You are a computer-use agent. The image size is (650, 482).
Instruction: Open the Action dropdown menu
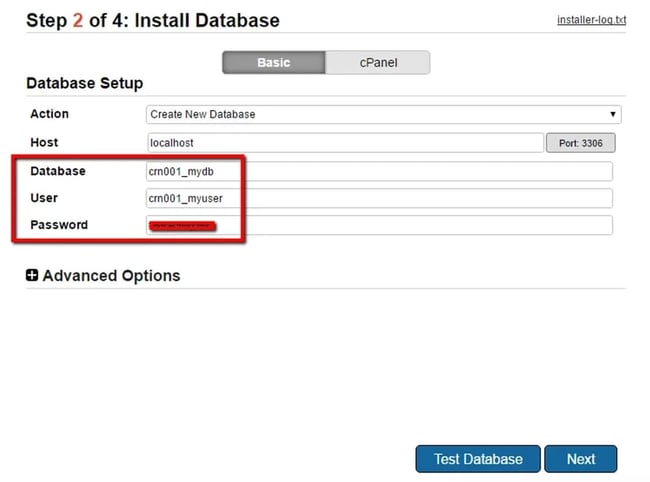(x=383, y=114)
